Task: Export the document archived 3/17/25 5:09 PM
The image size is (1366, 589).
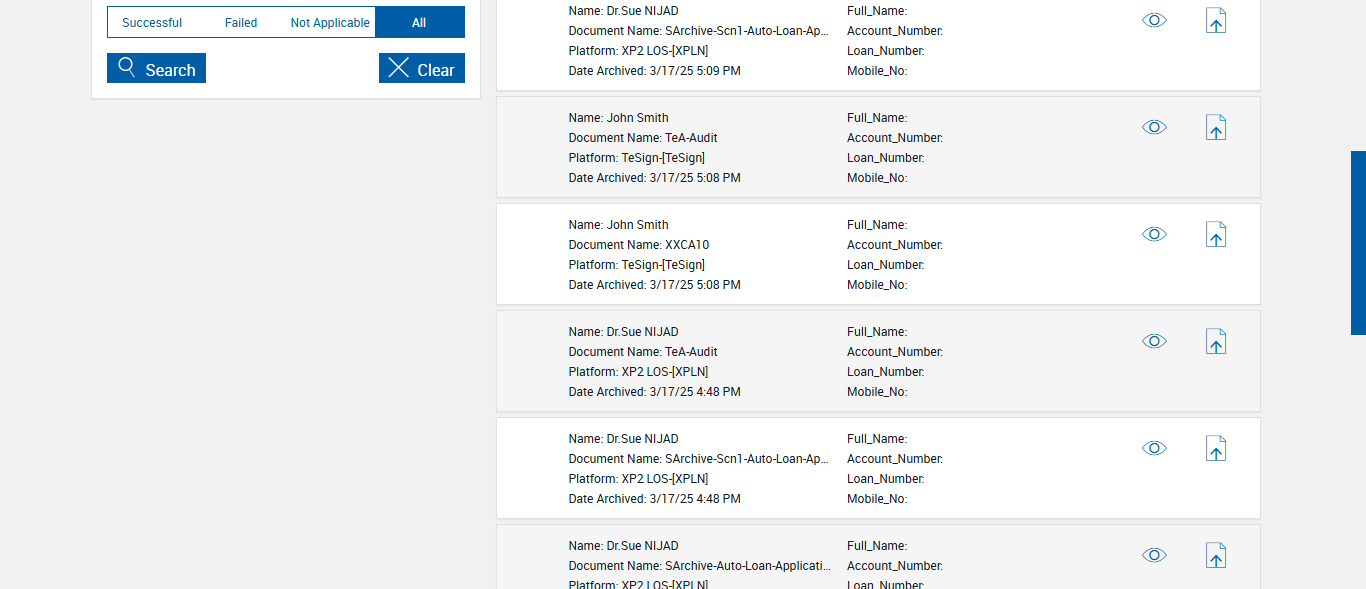Action: click(1215, 21)
